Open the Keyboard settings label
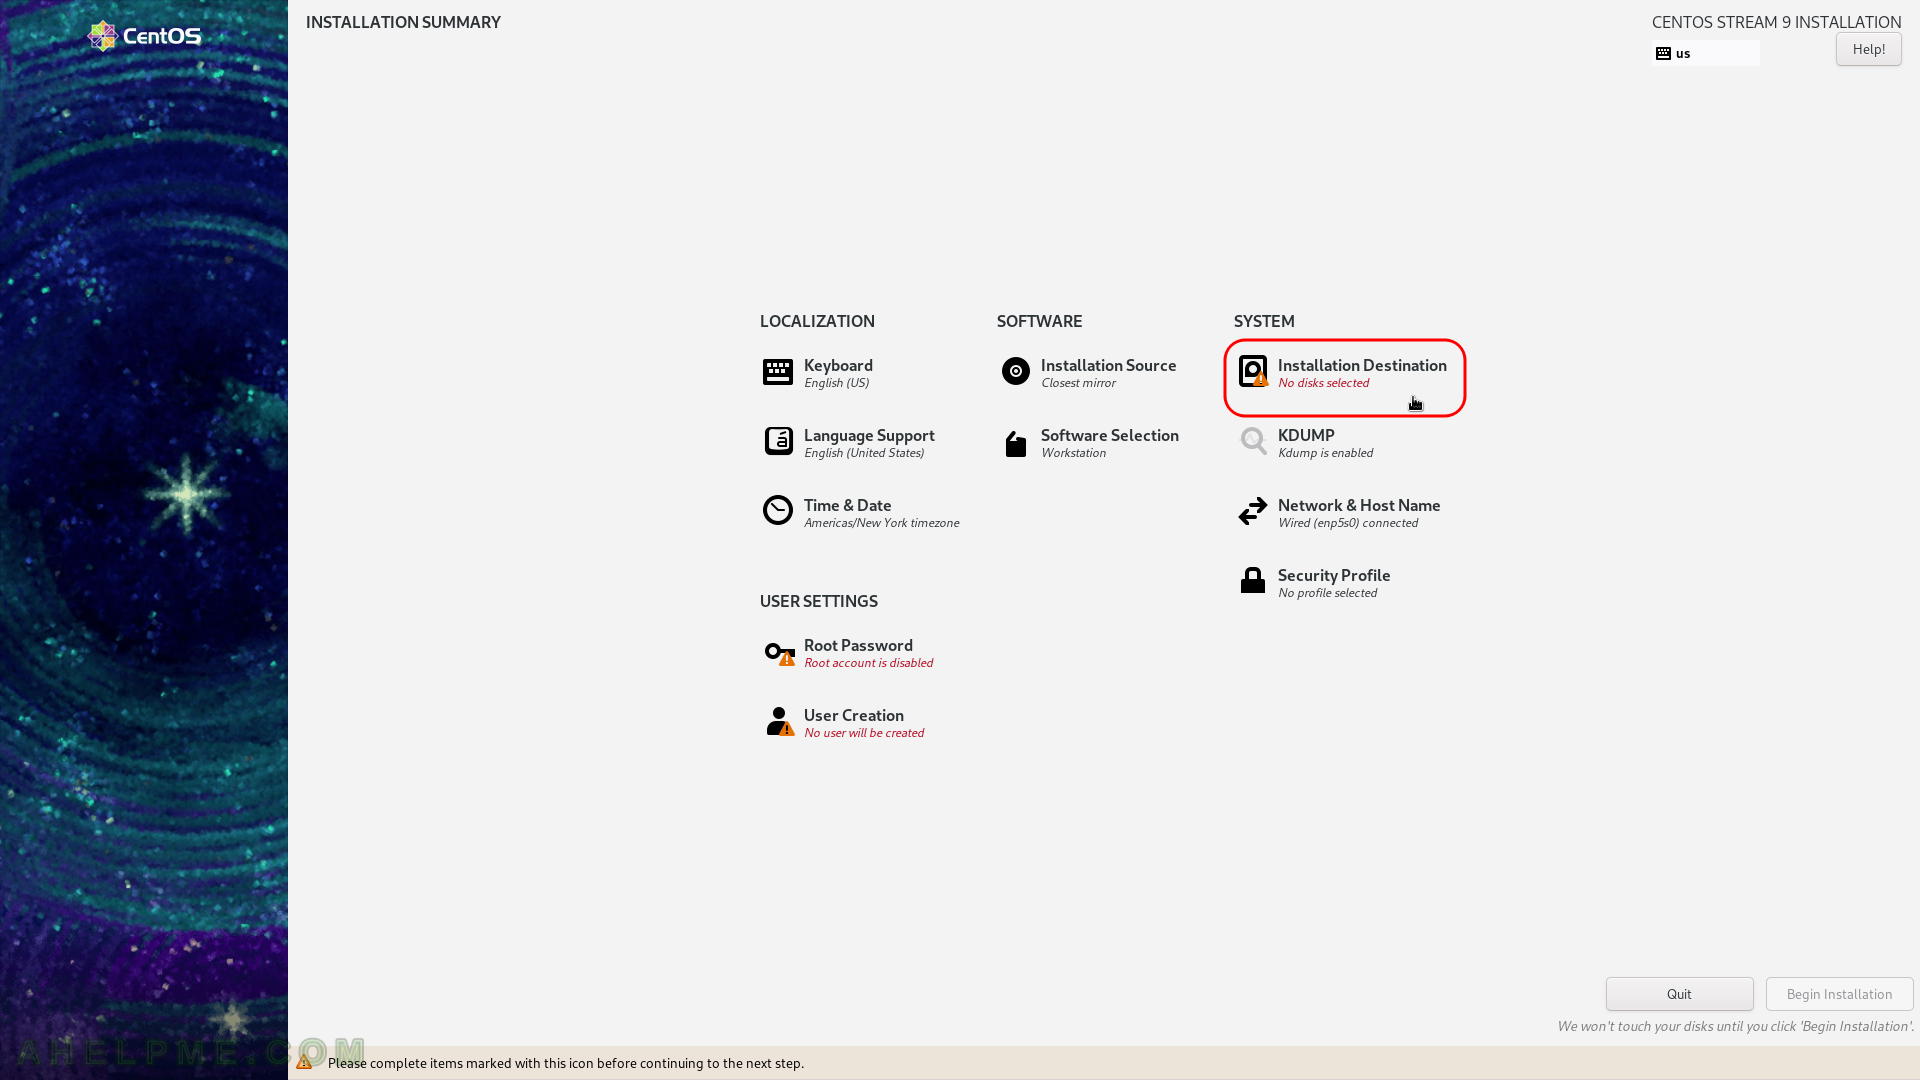The width and height of the screenshot is (1920, 1080). pos(838,365)
